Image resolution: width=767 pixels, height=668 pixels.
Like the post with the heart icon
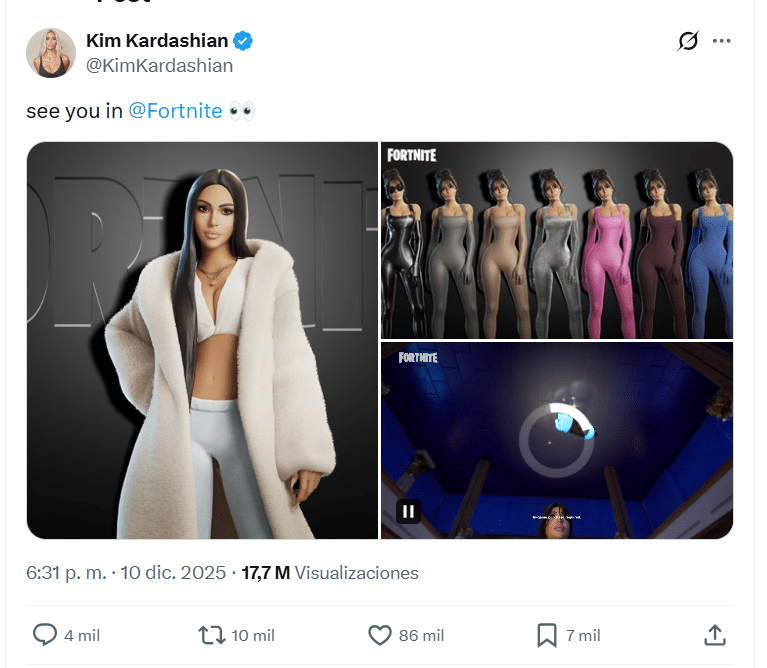pos(380,635)
